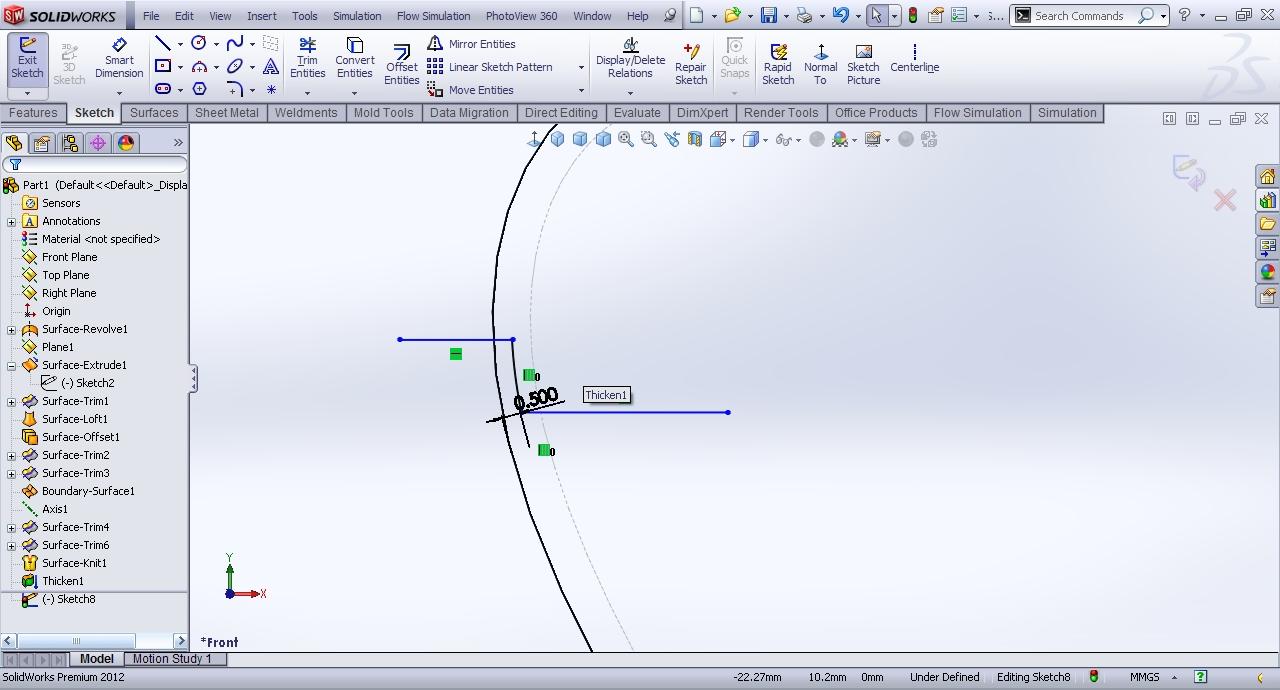Image resolution: width=1280 pixels, height=690 pixels.
Task: Pick the Spline sketch tool
Action: tap(235, 44)
